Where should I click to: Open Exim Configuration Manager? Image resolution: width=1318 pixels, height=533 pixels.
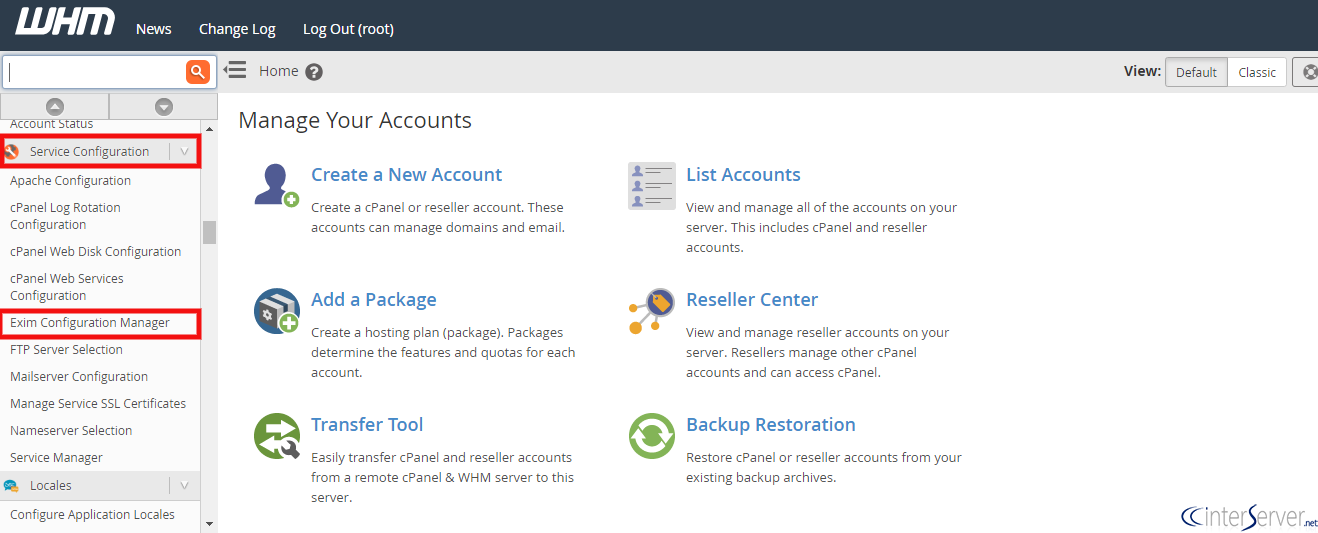click(x=90, y=323)
